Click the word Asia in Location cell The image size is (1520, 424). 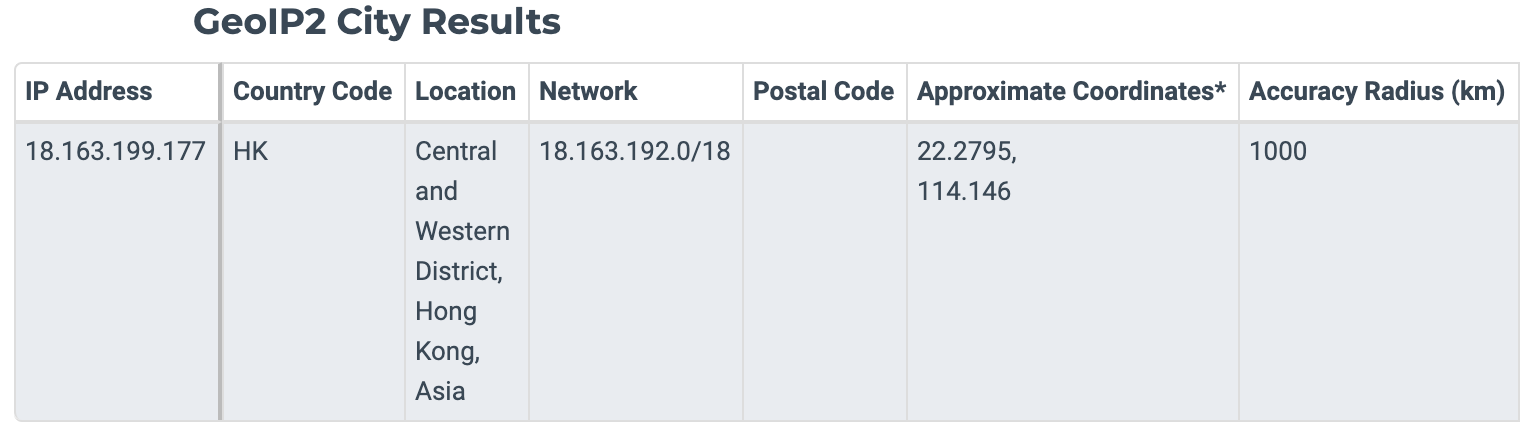441,391
